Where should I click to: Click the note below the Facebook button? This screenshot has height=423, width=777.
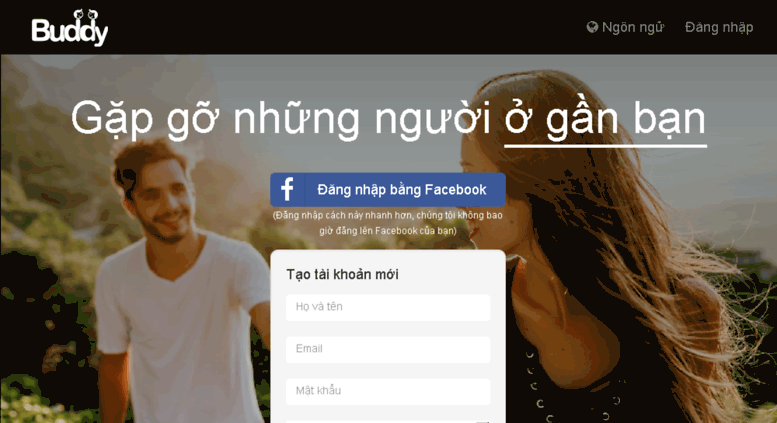(x=388, y=223)
